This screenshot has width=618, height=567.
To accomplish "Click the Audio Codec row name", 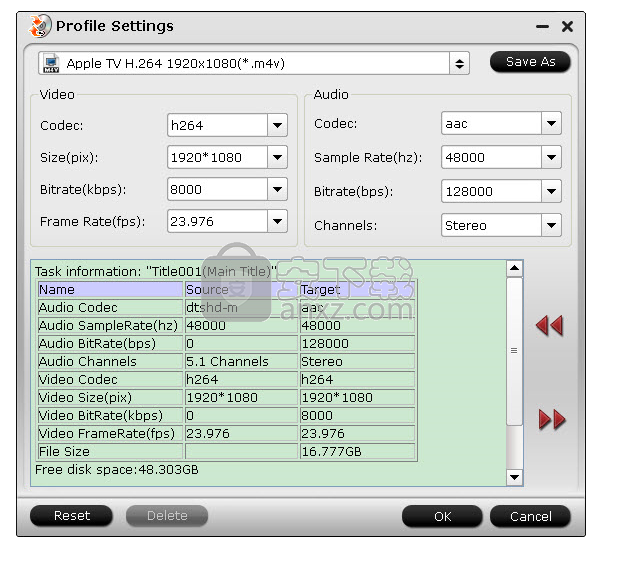I will pos(110,308).
